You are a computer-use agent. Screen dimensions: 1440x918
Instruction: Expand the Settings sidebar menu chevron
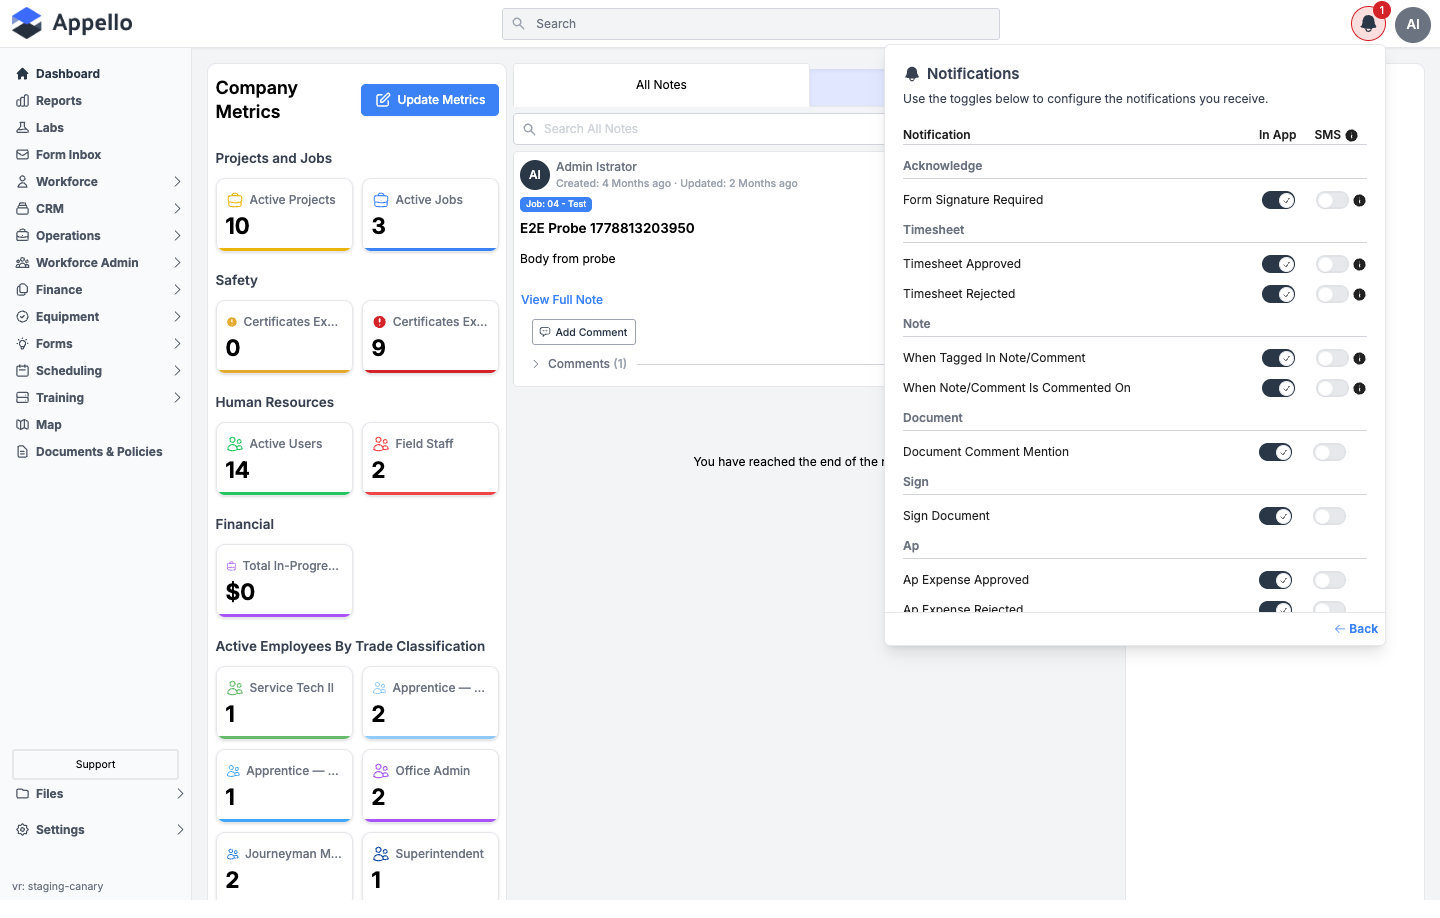(x=180, y=830)
